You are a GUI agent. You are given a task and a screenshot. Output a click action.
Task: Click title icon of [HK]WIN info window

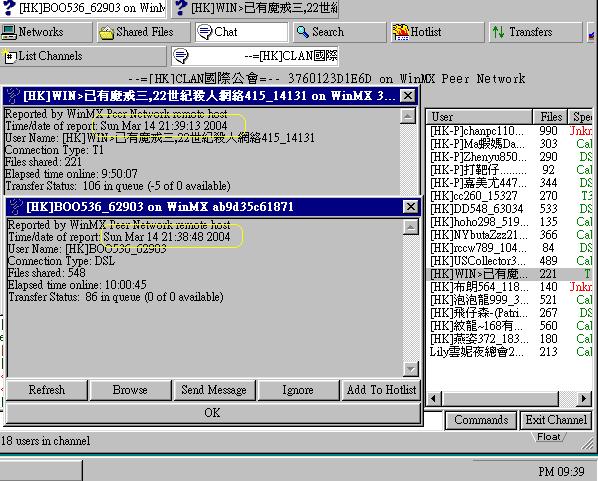coord(12,96)
